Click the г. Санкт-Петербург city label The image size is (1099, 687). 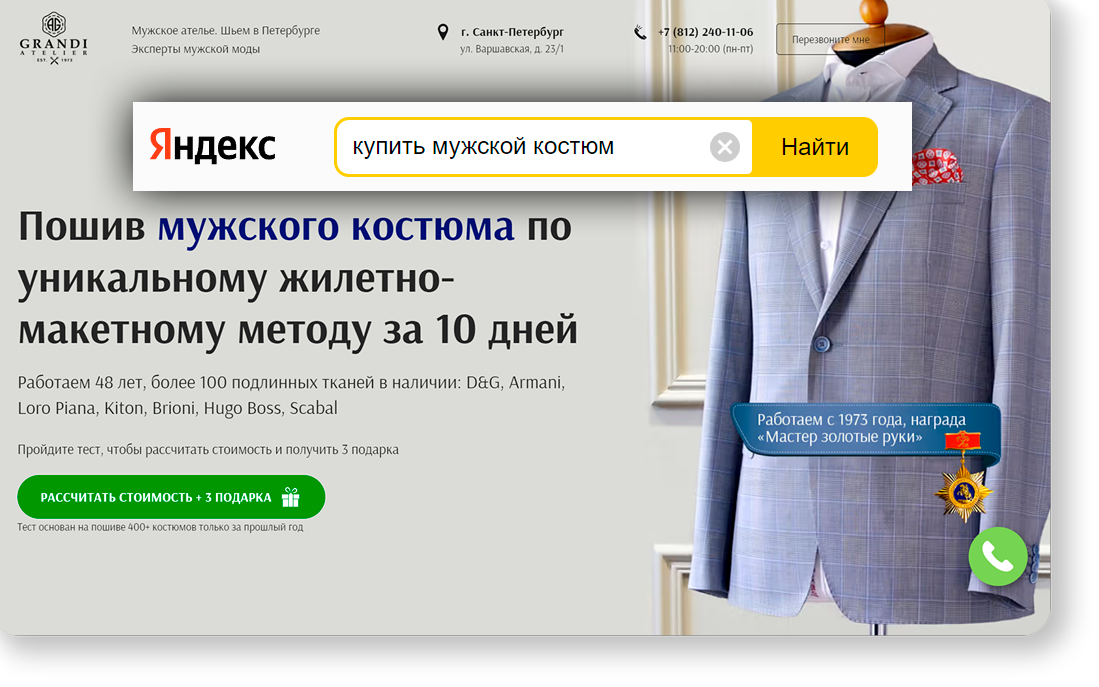512,31
